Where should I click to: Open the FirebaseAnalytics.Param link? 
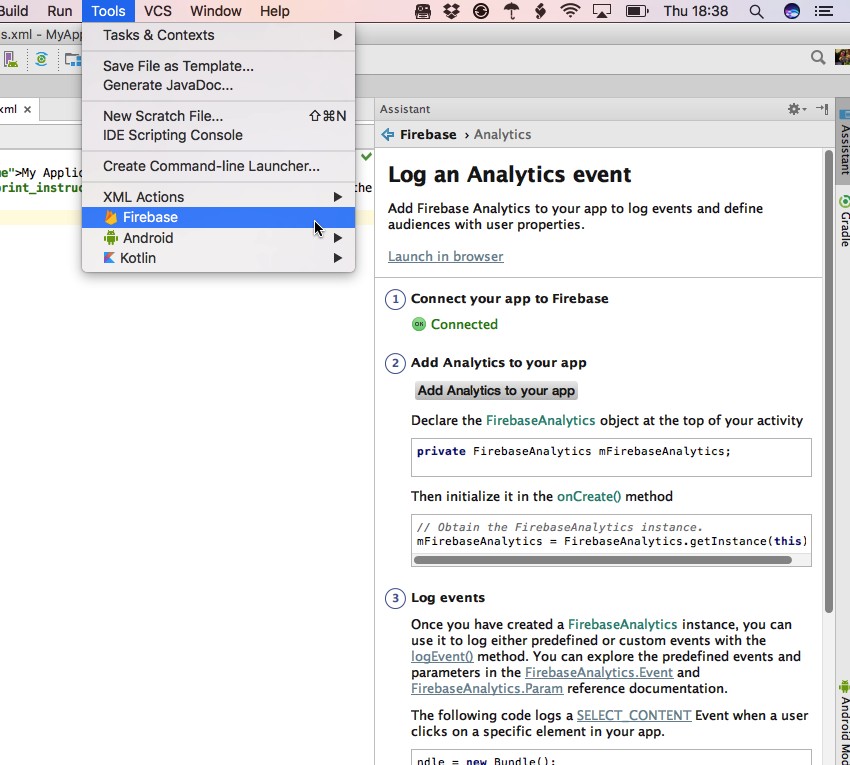pyautogui.click(x=487, y=689)
